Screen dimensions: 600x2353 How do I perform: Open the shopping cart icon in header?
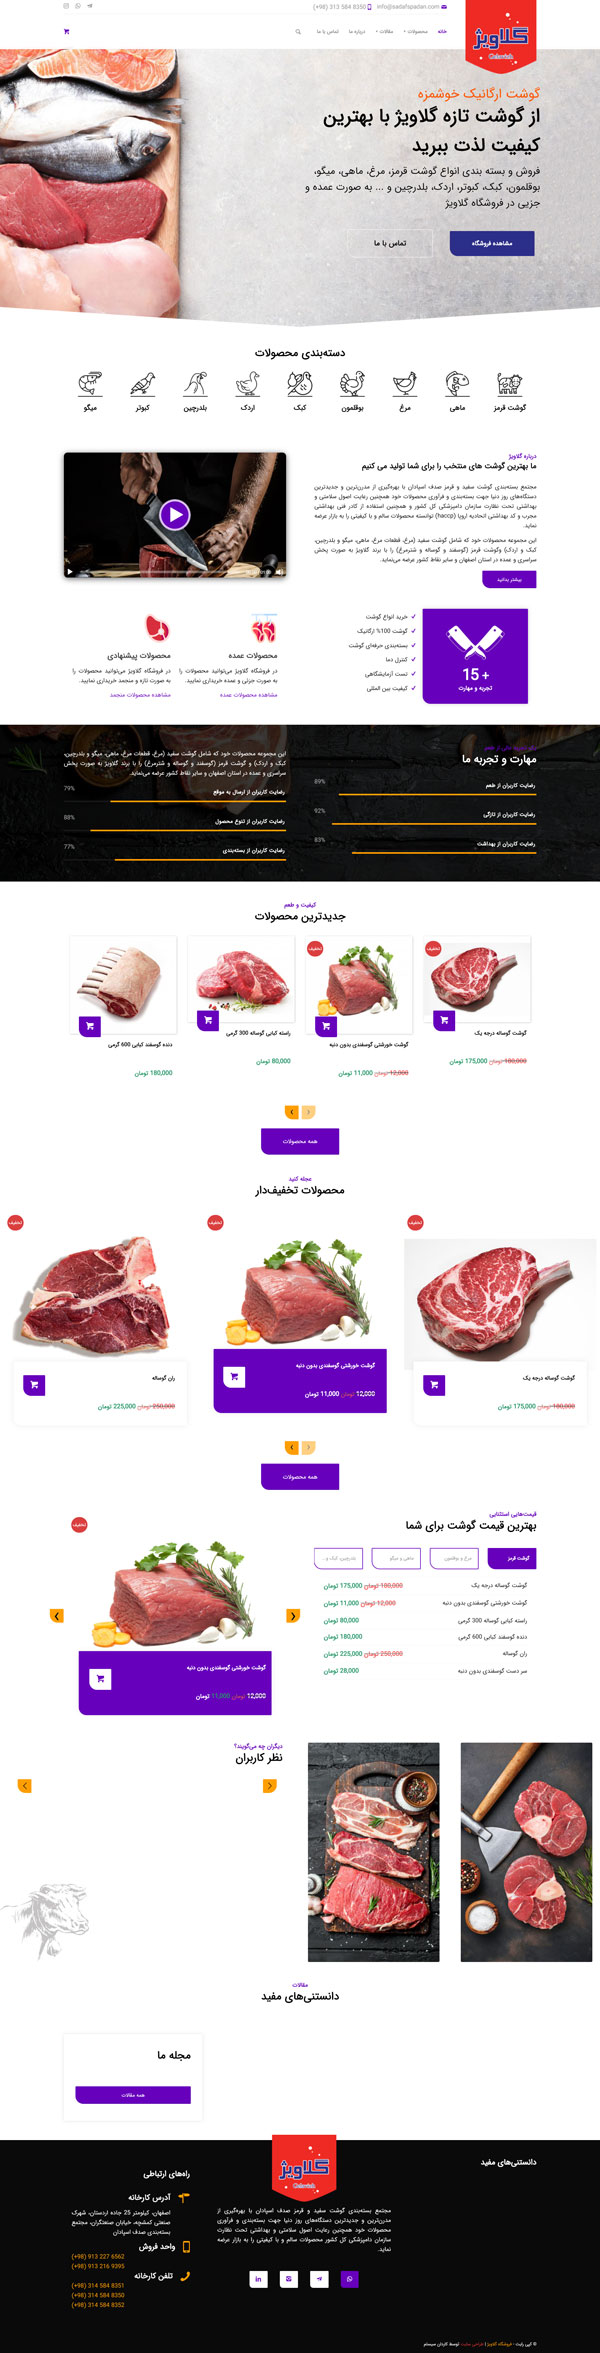tap(66, 31)
